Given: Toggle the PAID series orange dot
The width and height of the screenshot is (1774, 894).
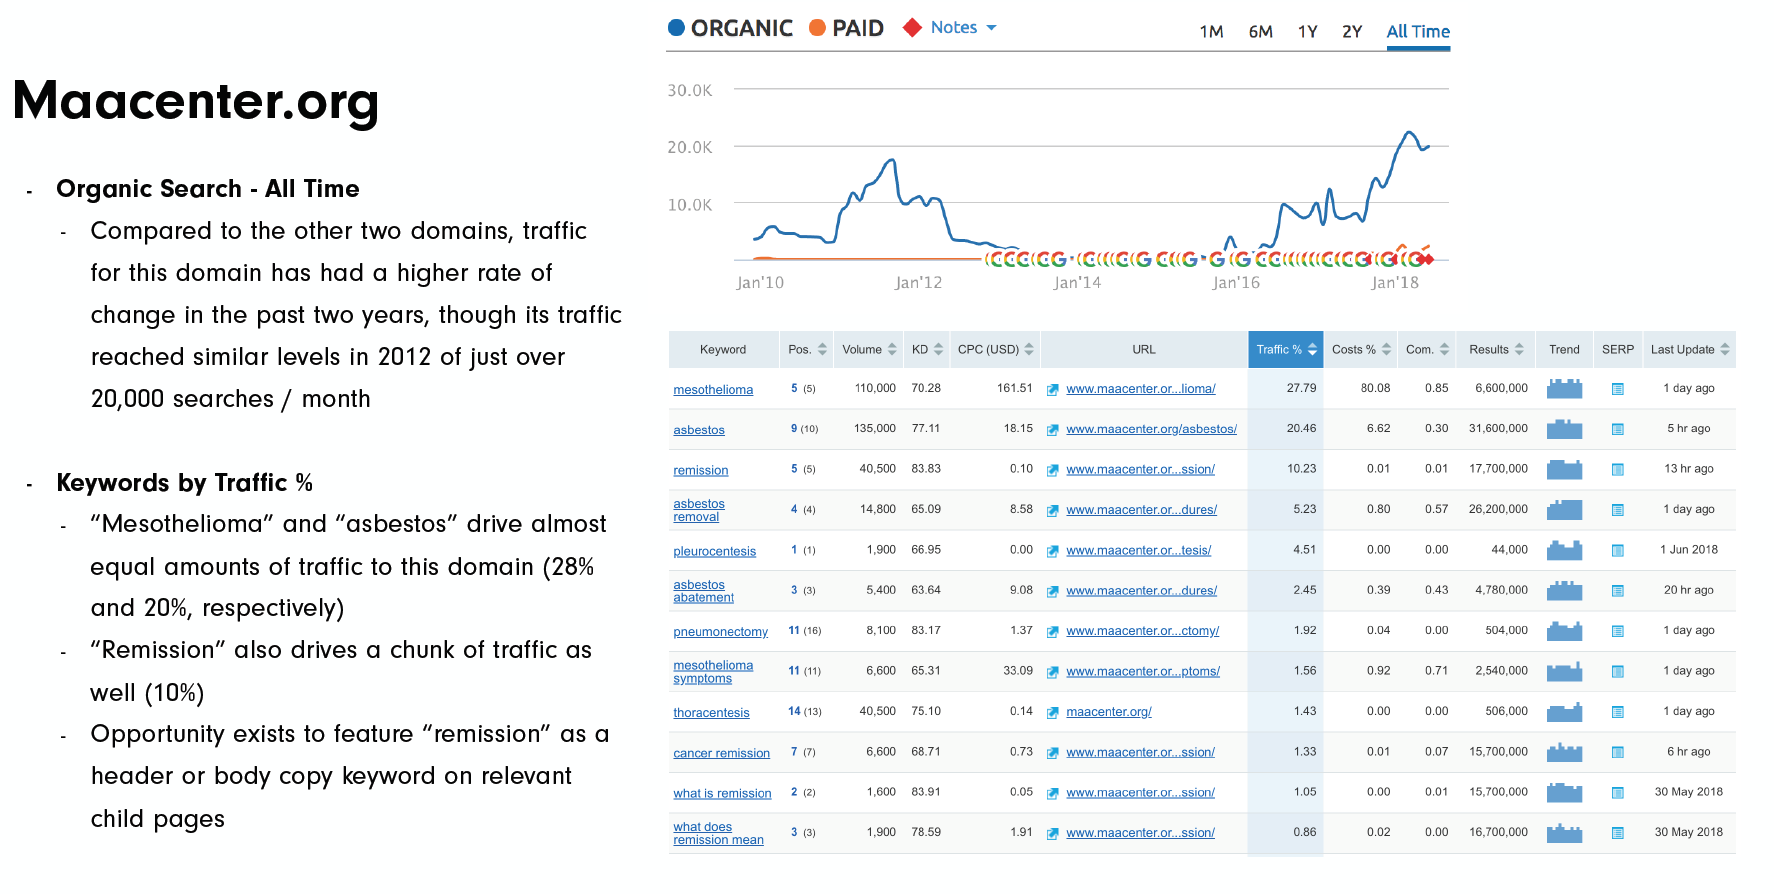Looking at the screenshot, I should pyautogui.click(x=817, y=28).
